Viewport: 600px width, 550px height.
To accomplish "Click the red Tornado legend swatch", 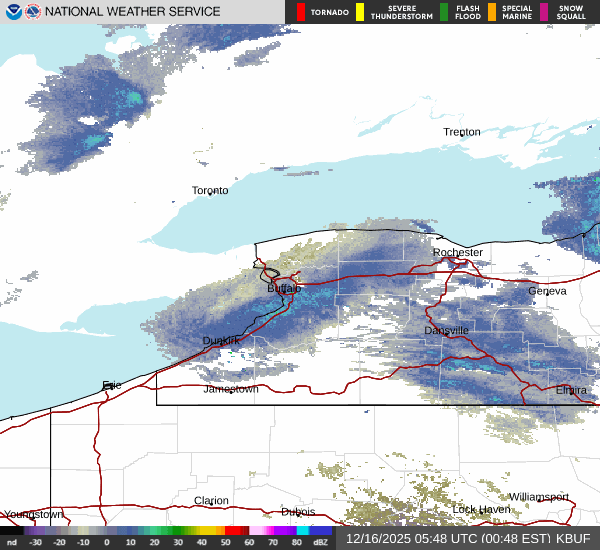I will pyautogui.click(x=301, y=12).
